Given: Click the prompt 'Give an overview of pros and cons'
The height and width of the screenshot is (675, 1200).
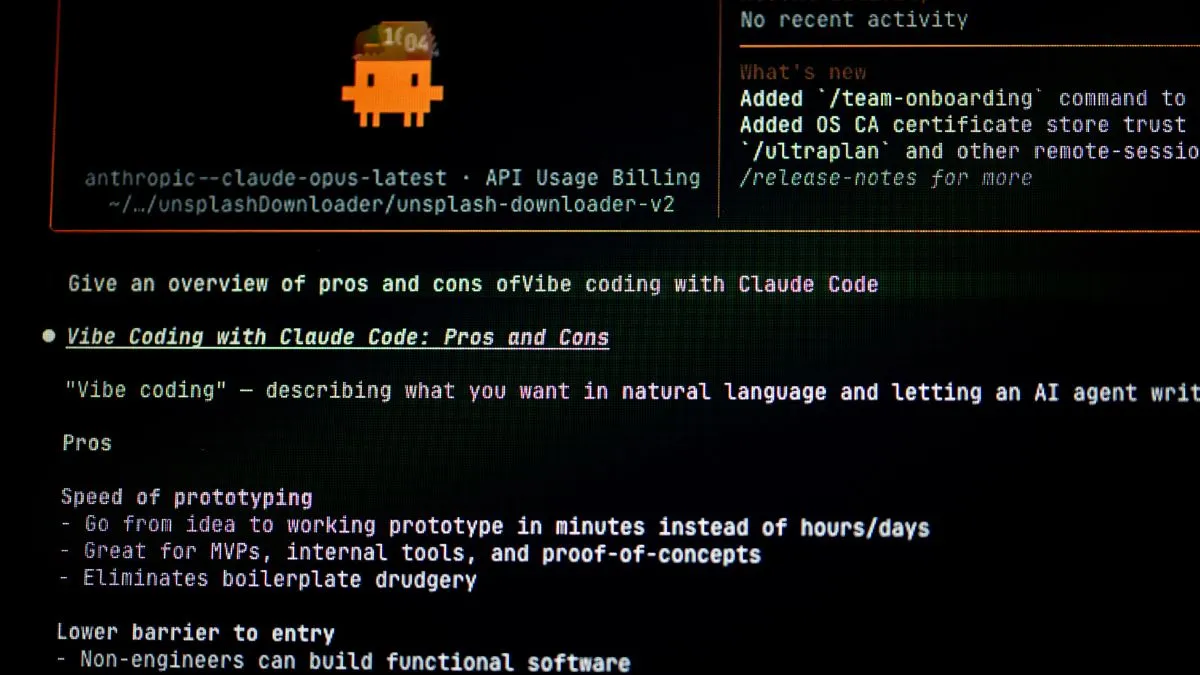Looking at the screenshot, I should click(x=473, y=284).
